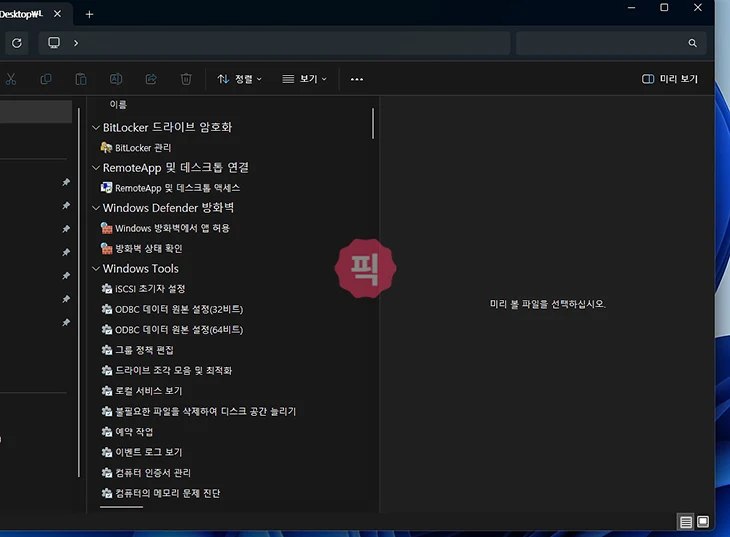Click the Paste clipboard icon

(x=81, y=79)
